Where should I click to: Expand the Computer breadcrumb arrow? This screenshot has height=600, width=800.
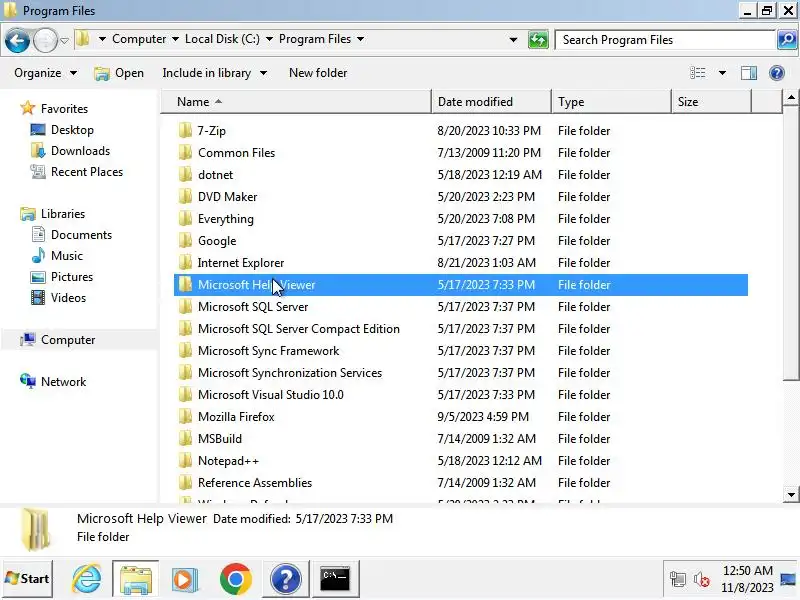click(x=175, y=39)
